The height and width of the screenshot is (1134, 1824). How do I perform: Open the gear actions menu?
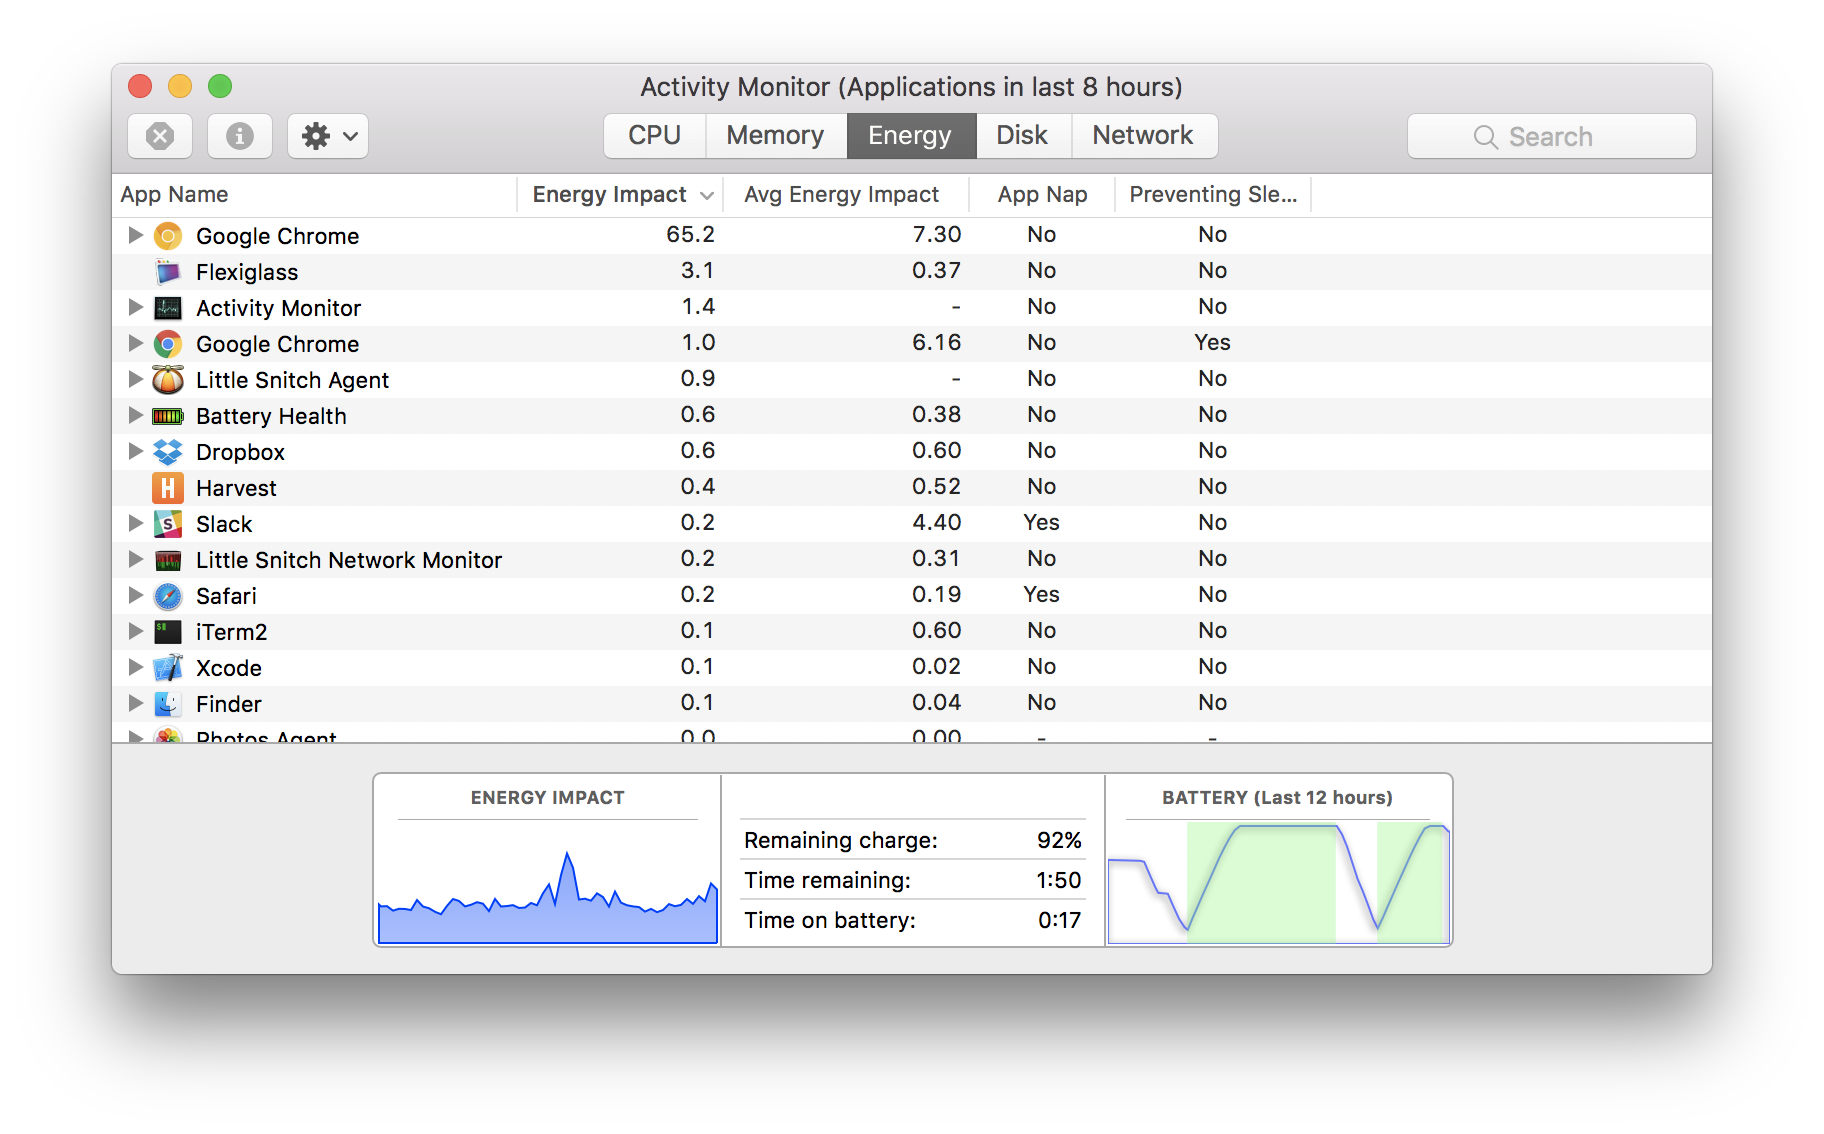[x=328, y=136]
